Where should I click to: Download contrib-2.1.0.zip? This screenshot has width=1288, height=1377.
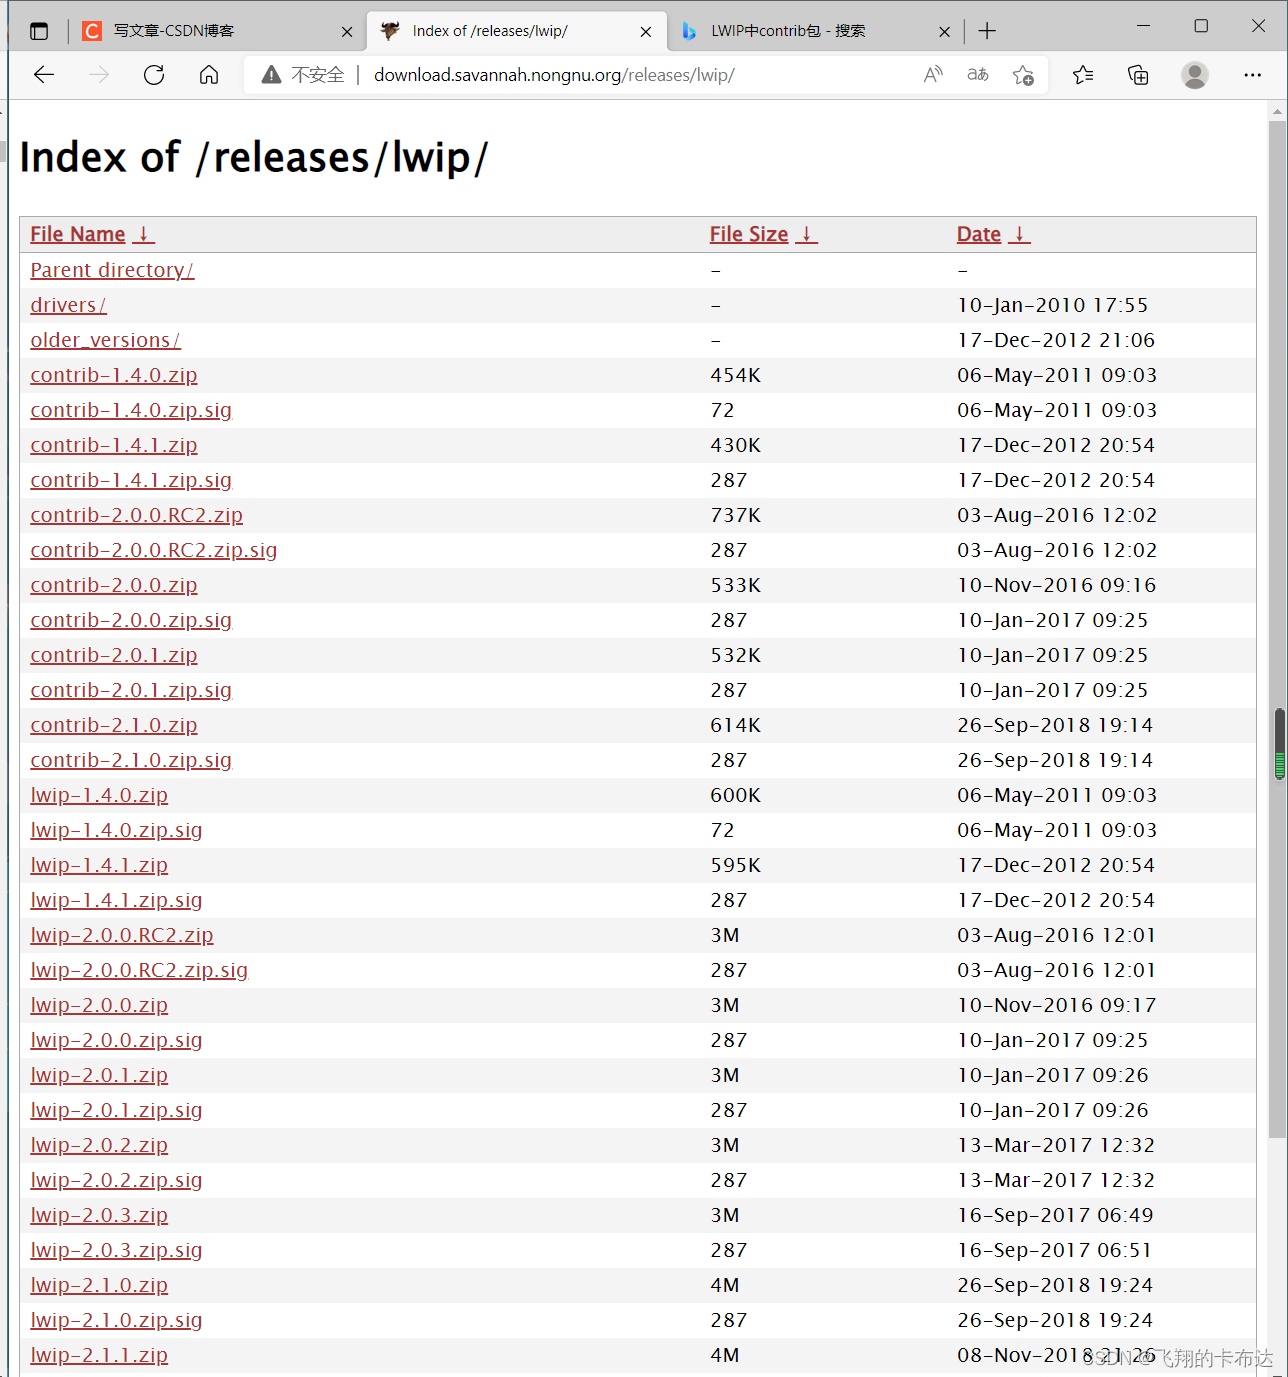click(x=114, y=725)
